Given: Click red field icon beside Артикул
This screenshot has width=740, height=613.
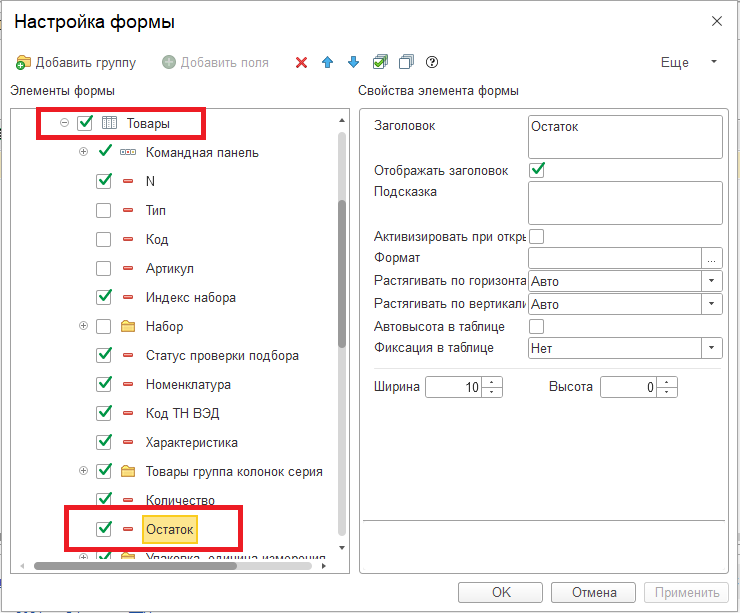Looking at the screenshot, I should (x=128, y=268).
